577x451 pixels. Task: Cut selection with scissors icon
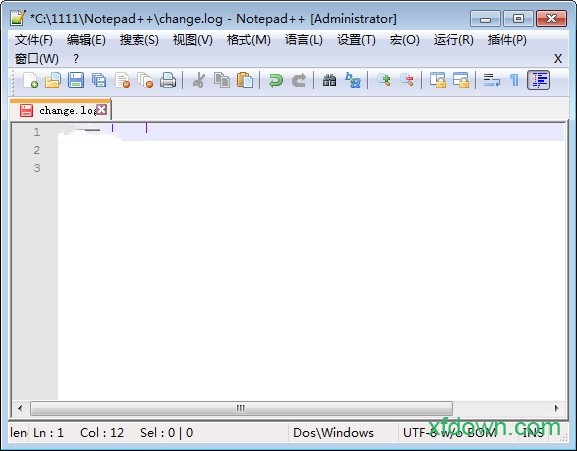pyautogui.click(x=199, y=80)
